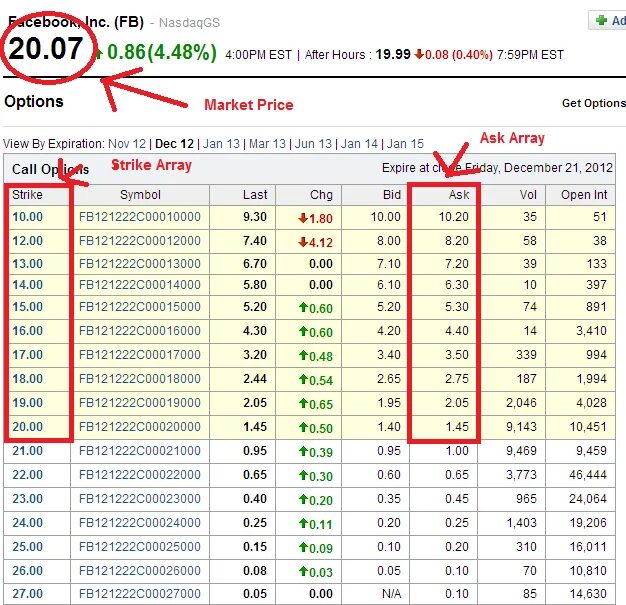
Task: Open the Get Options link
Action: point(594,103)
